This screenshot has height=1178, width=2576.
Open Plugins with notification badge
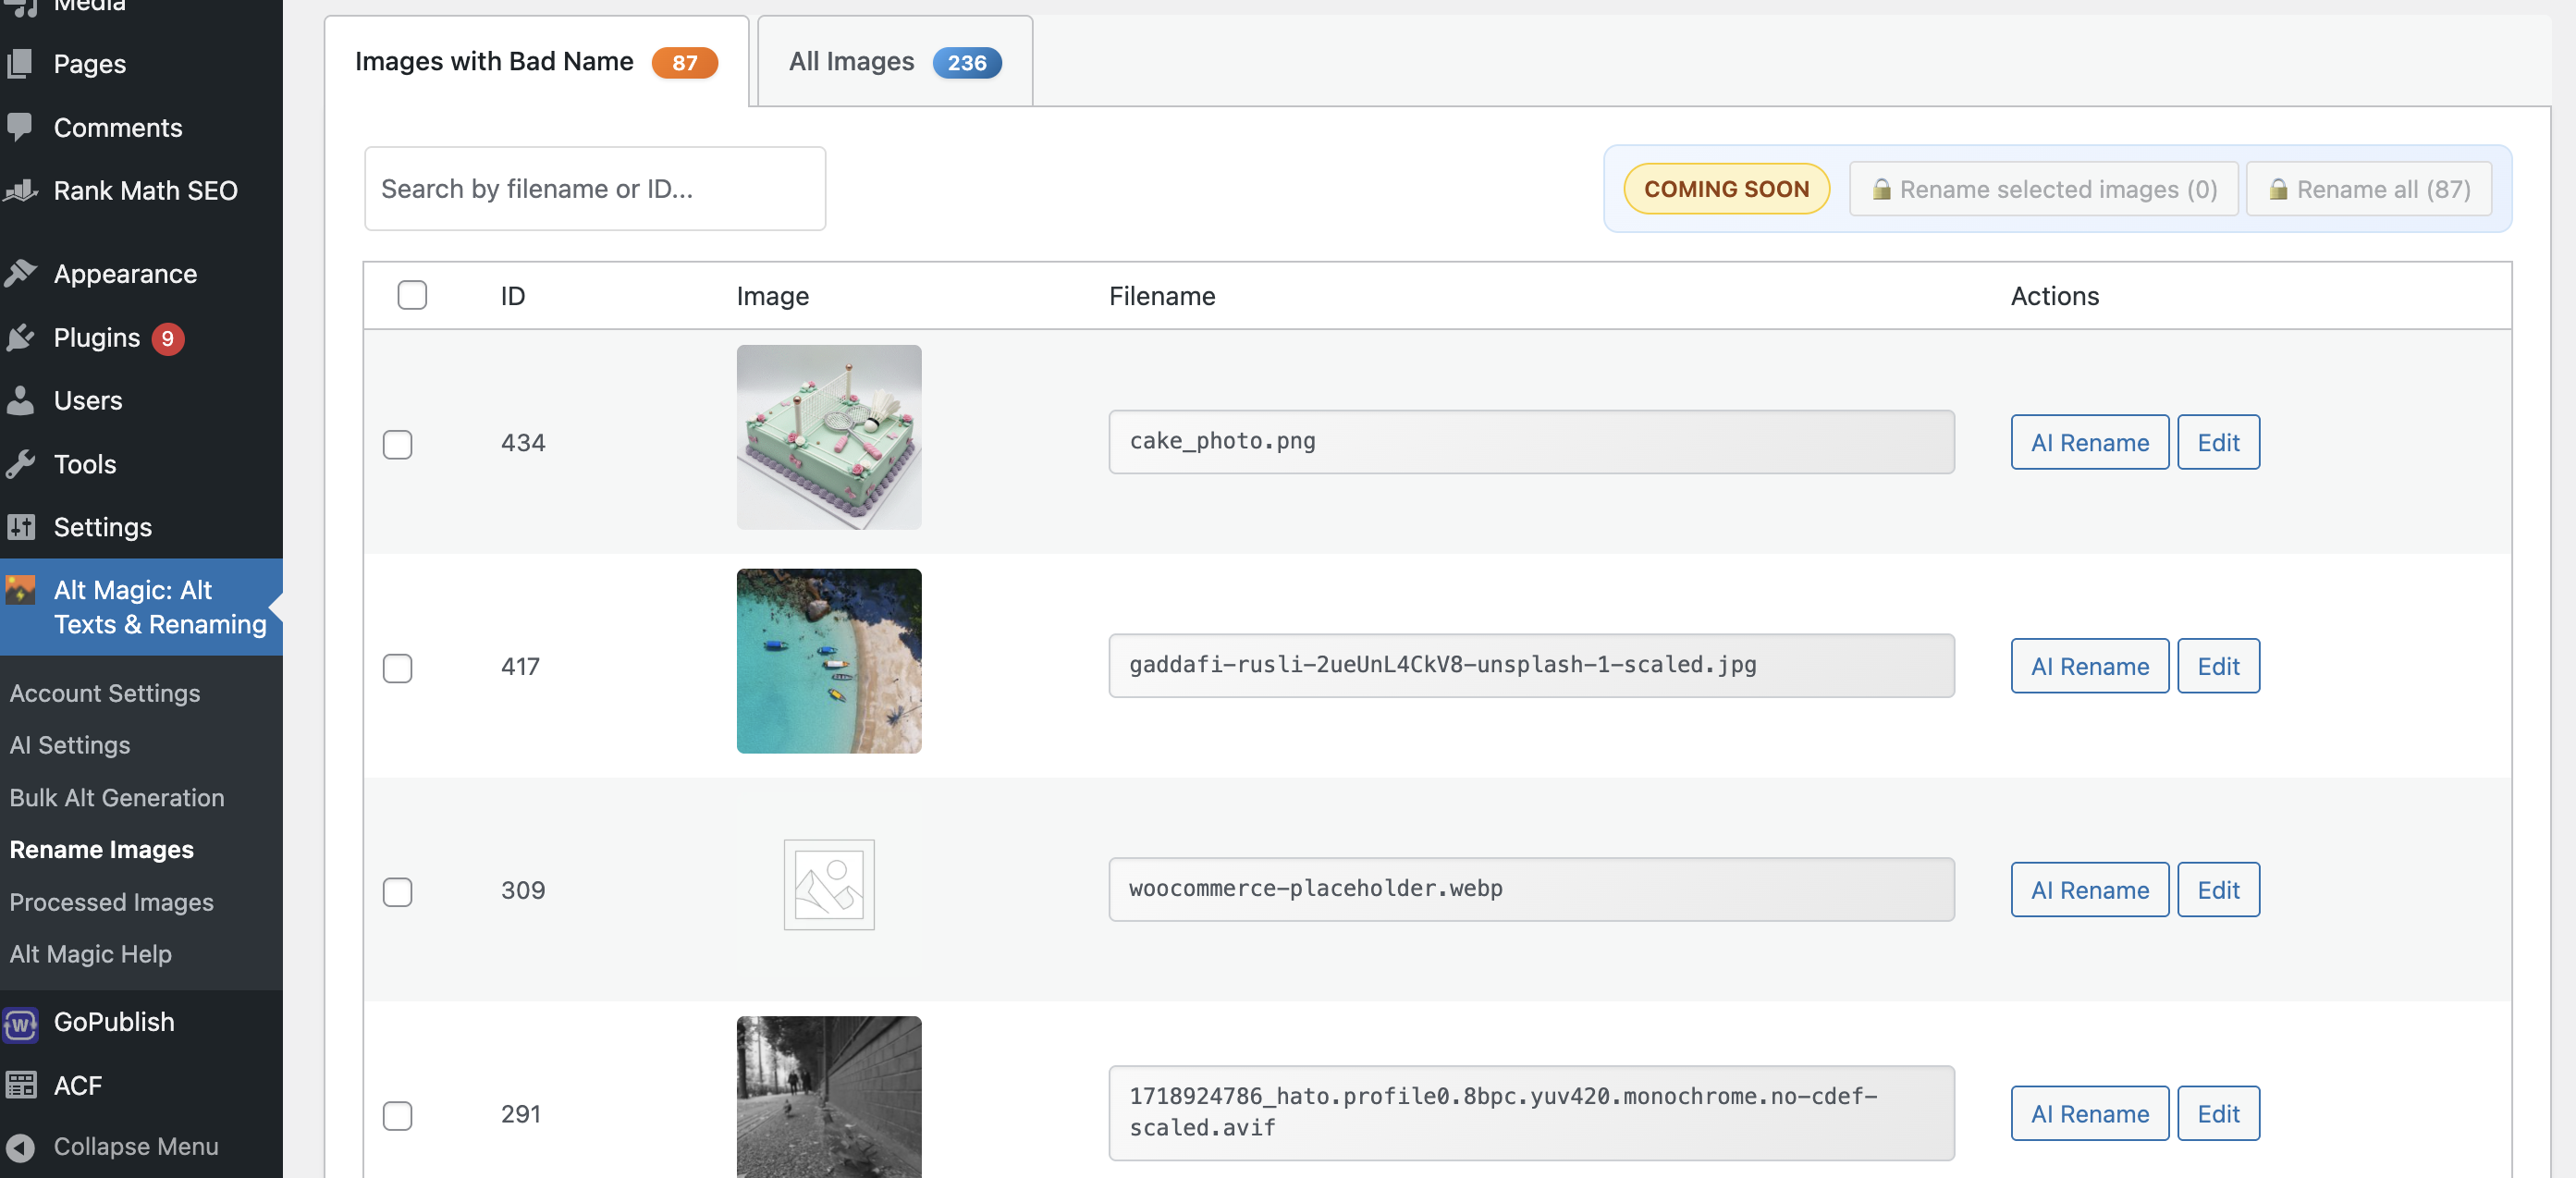click(95, 338)
